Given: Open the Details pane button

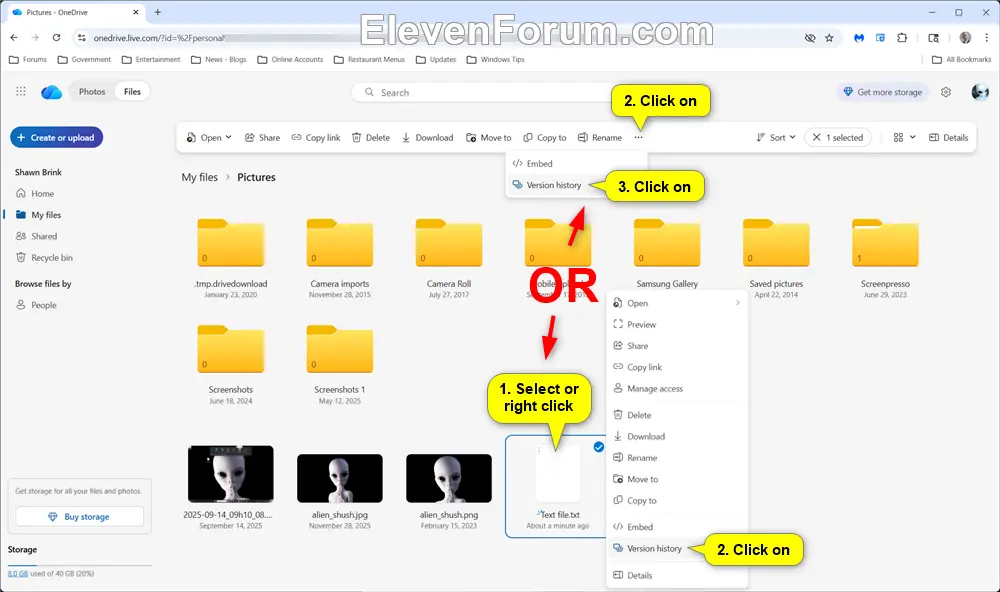Looking at the screenshot, I should [948, 138].
